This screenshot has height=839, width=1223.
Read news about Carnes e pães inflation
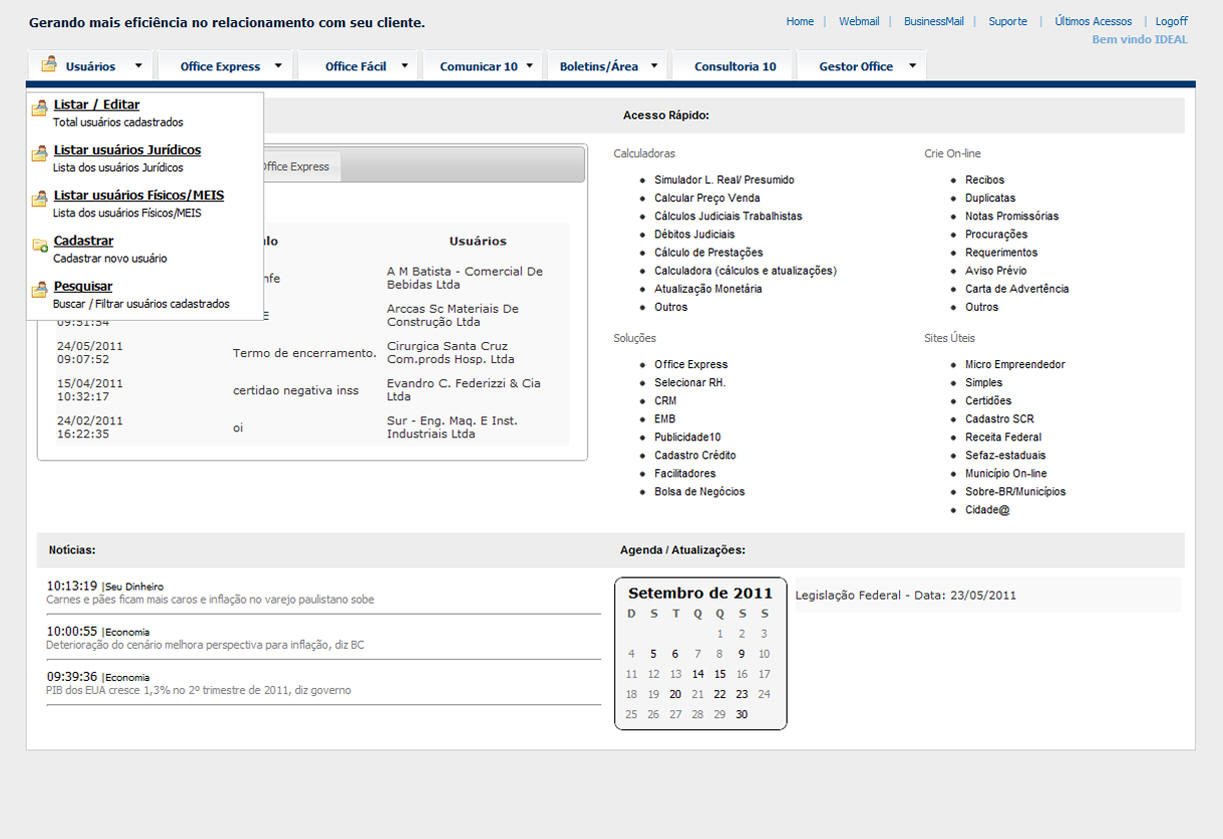210,600
